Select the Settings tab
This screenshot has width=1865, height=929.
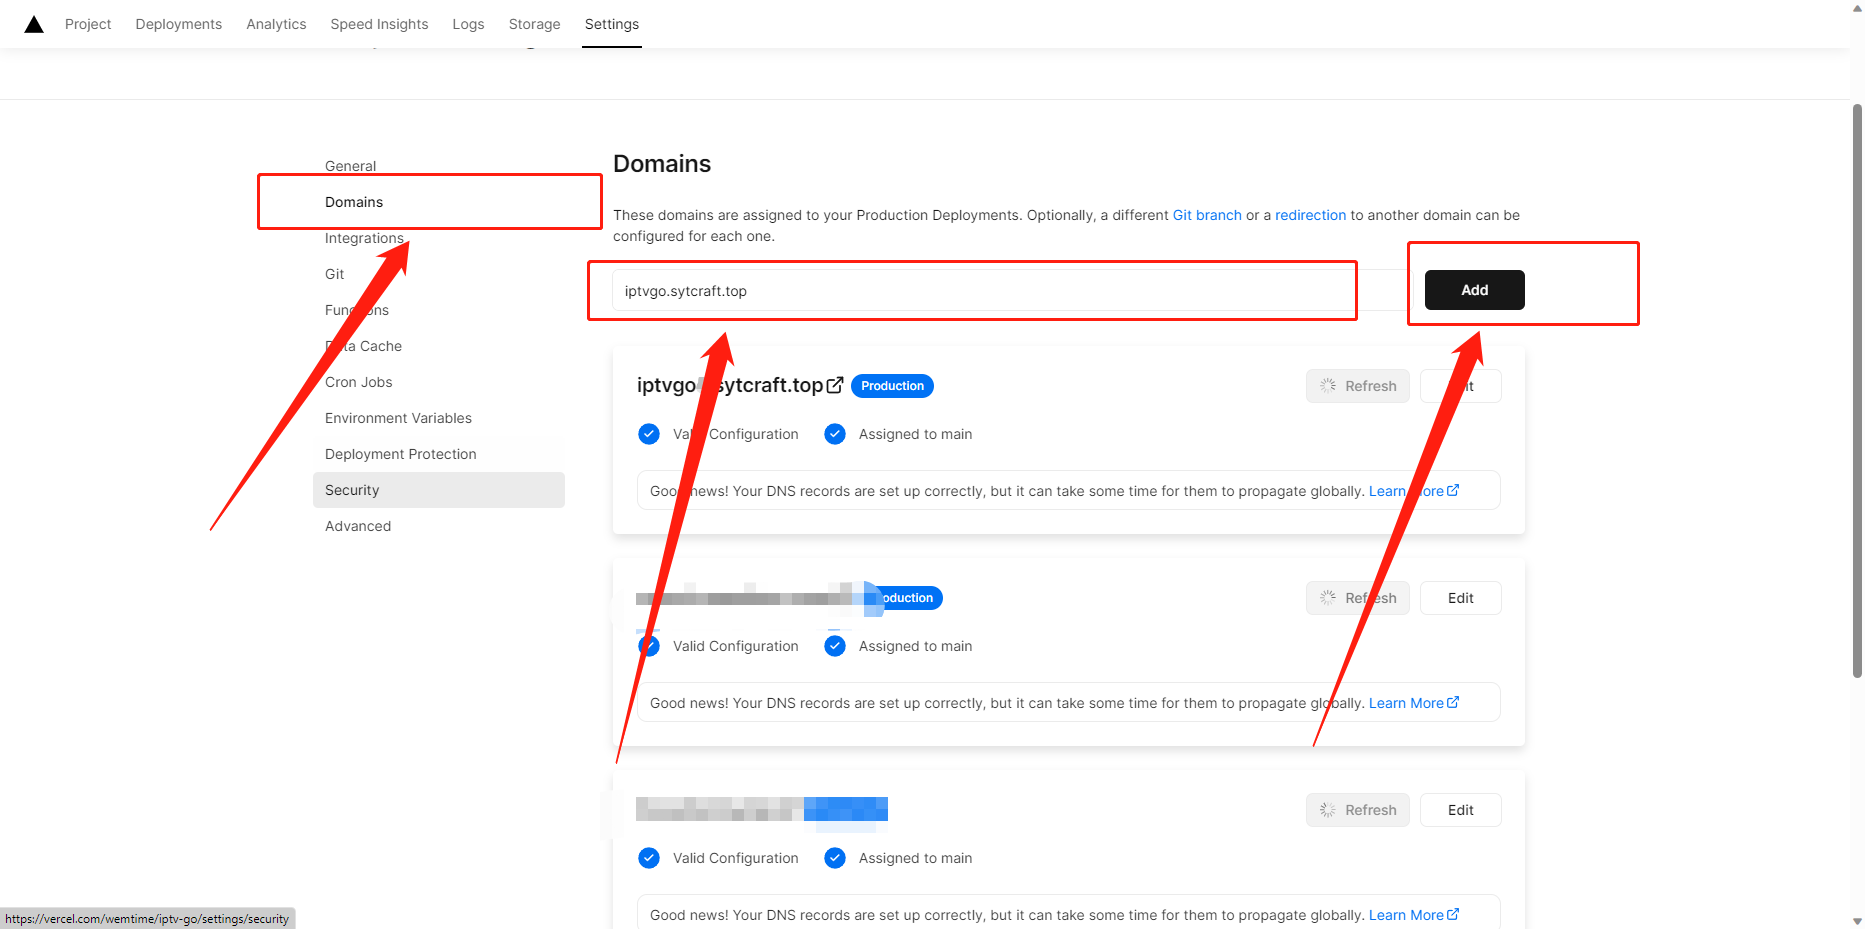(x=612, y=24)
